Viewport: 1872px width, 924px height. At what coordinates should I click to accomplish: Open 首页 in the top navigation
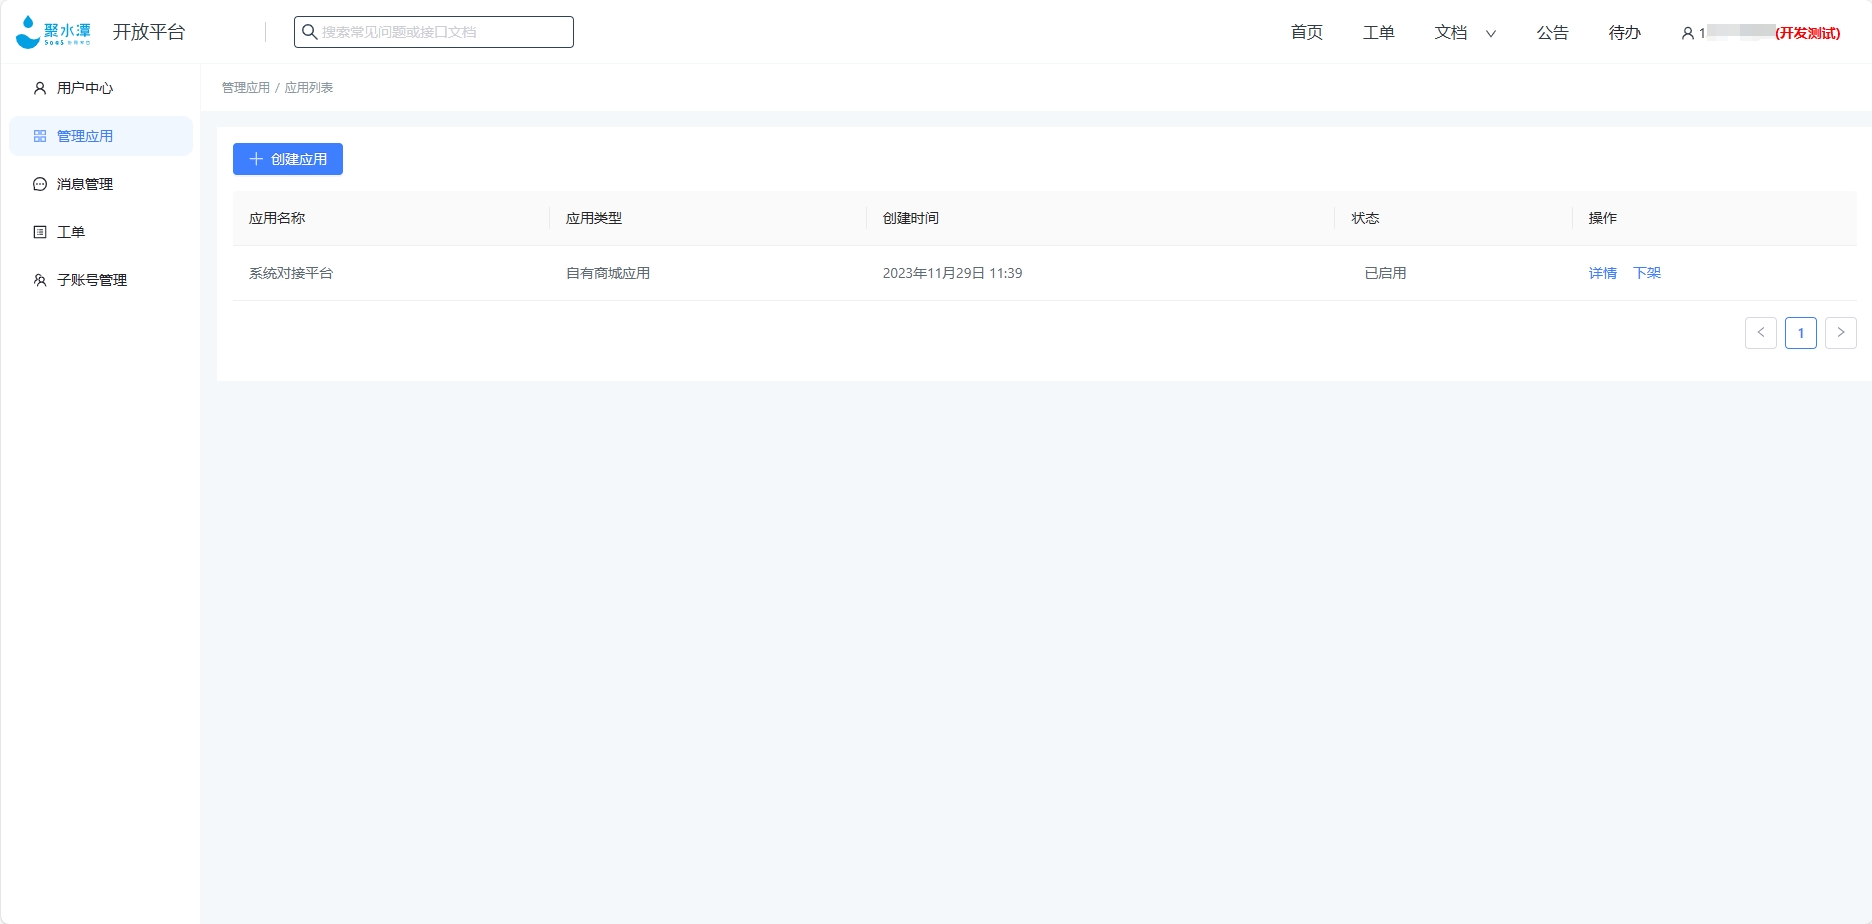pyautogui.click(x=1306, y=33)
